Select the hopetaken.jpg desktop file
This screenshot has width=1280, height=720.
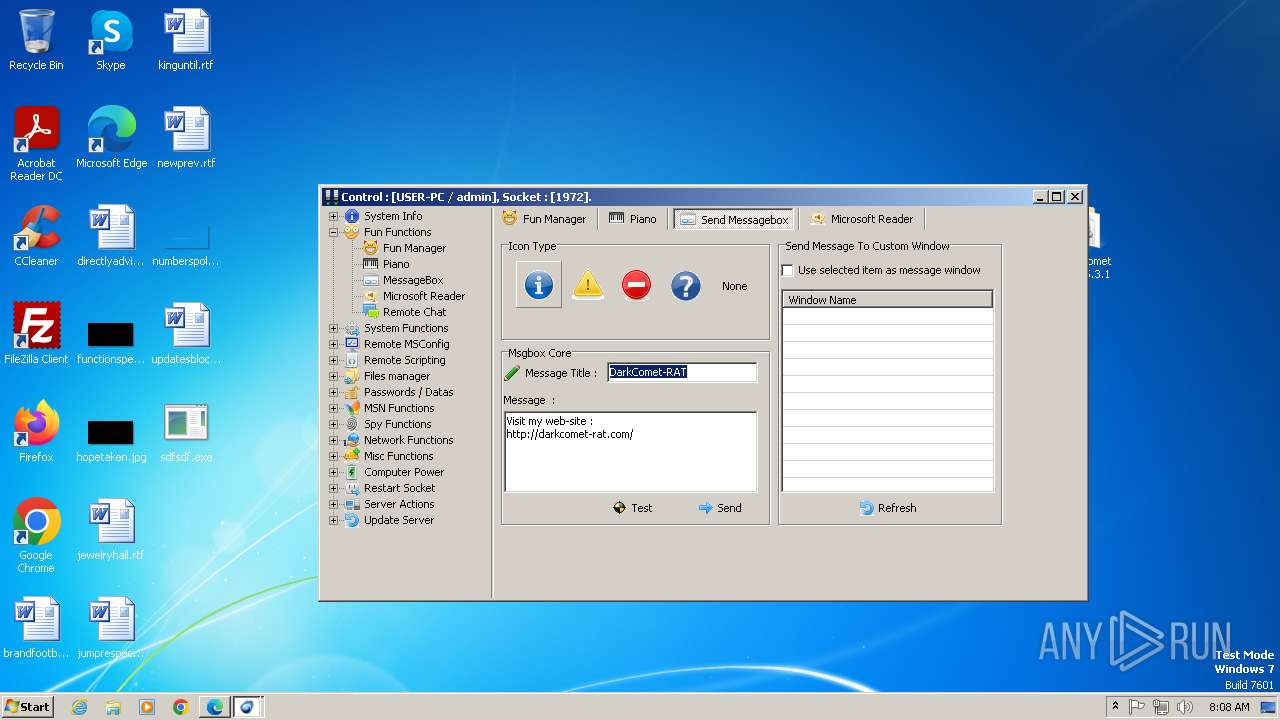coord(111,438)
